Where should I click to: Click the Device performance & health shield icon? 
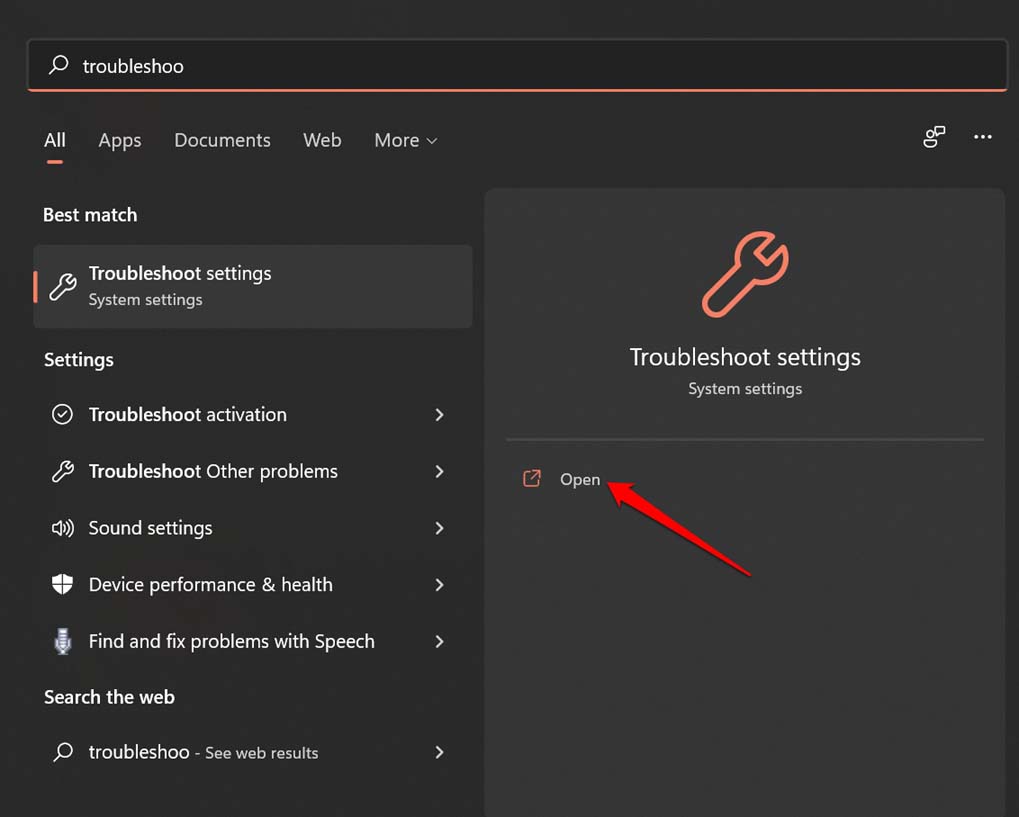point(62,585)
